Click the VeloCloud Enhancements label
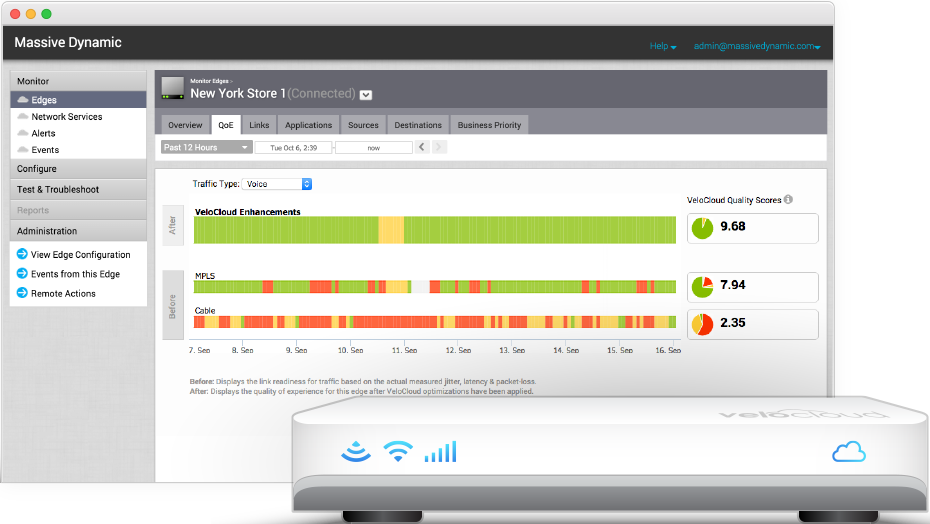930x524 pixels. [x=247, y=212]
